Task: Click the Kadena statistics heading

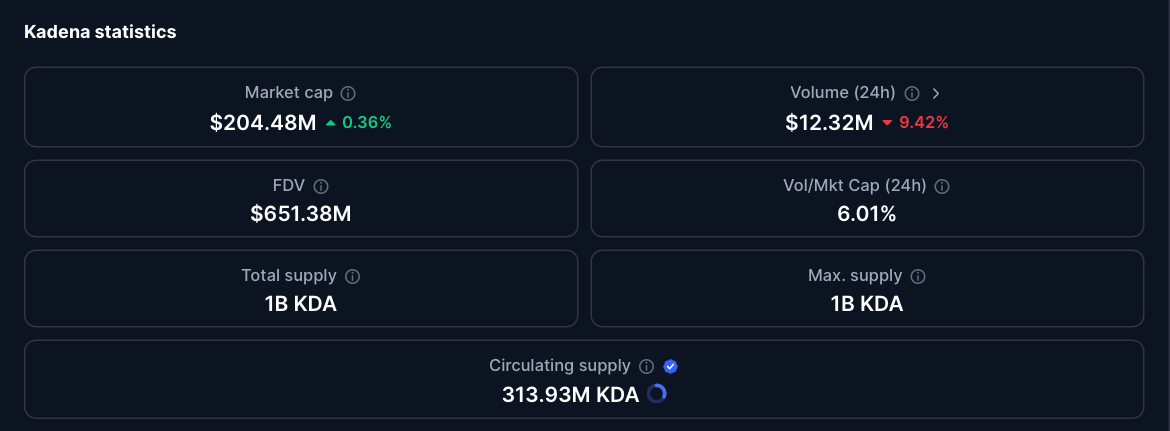Action: [x=100, y=32]
